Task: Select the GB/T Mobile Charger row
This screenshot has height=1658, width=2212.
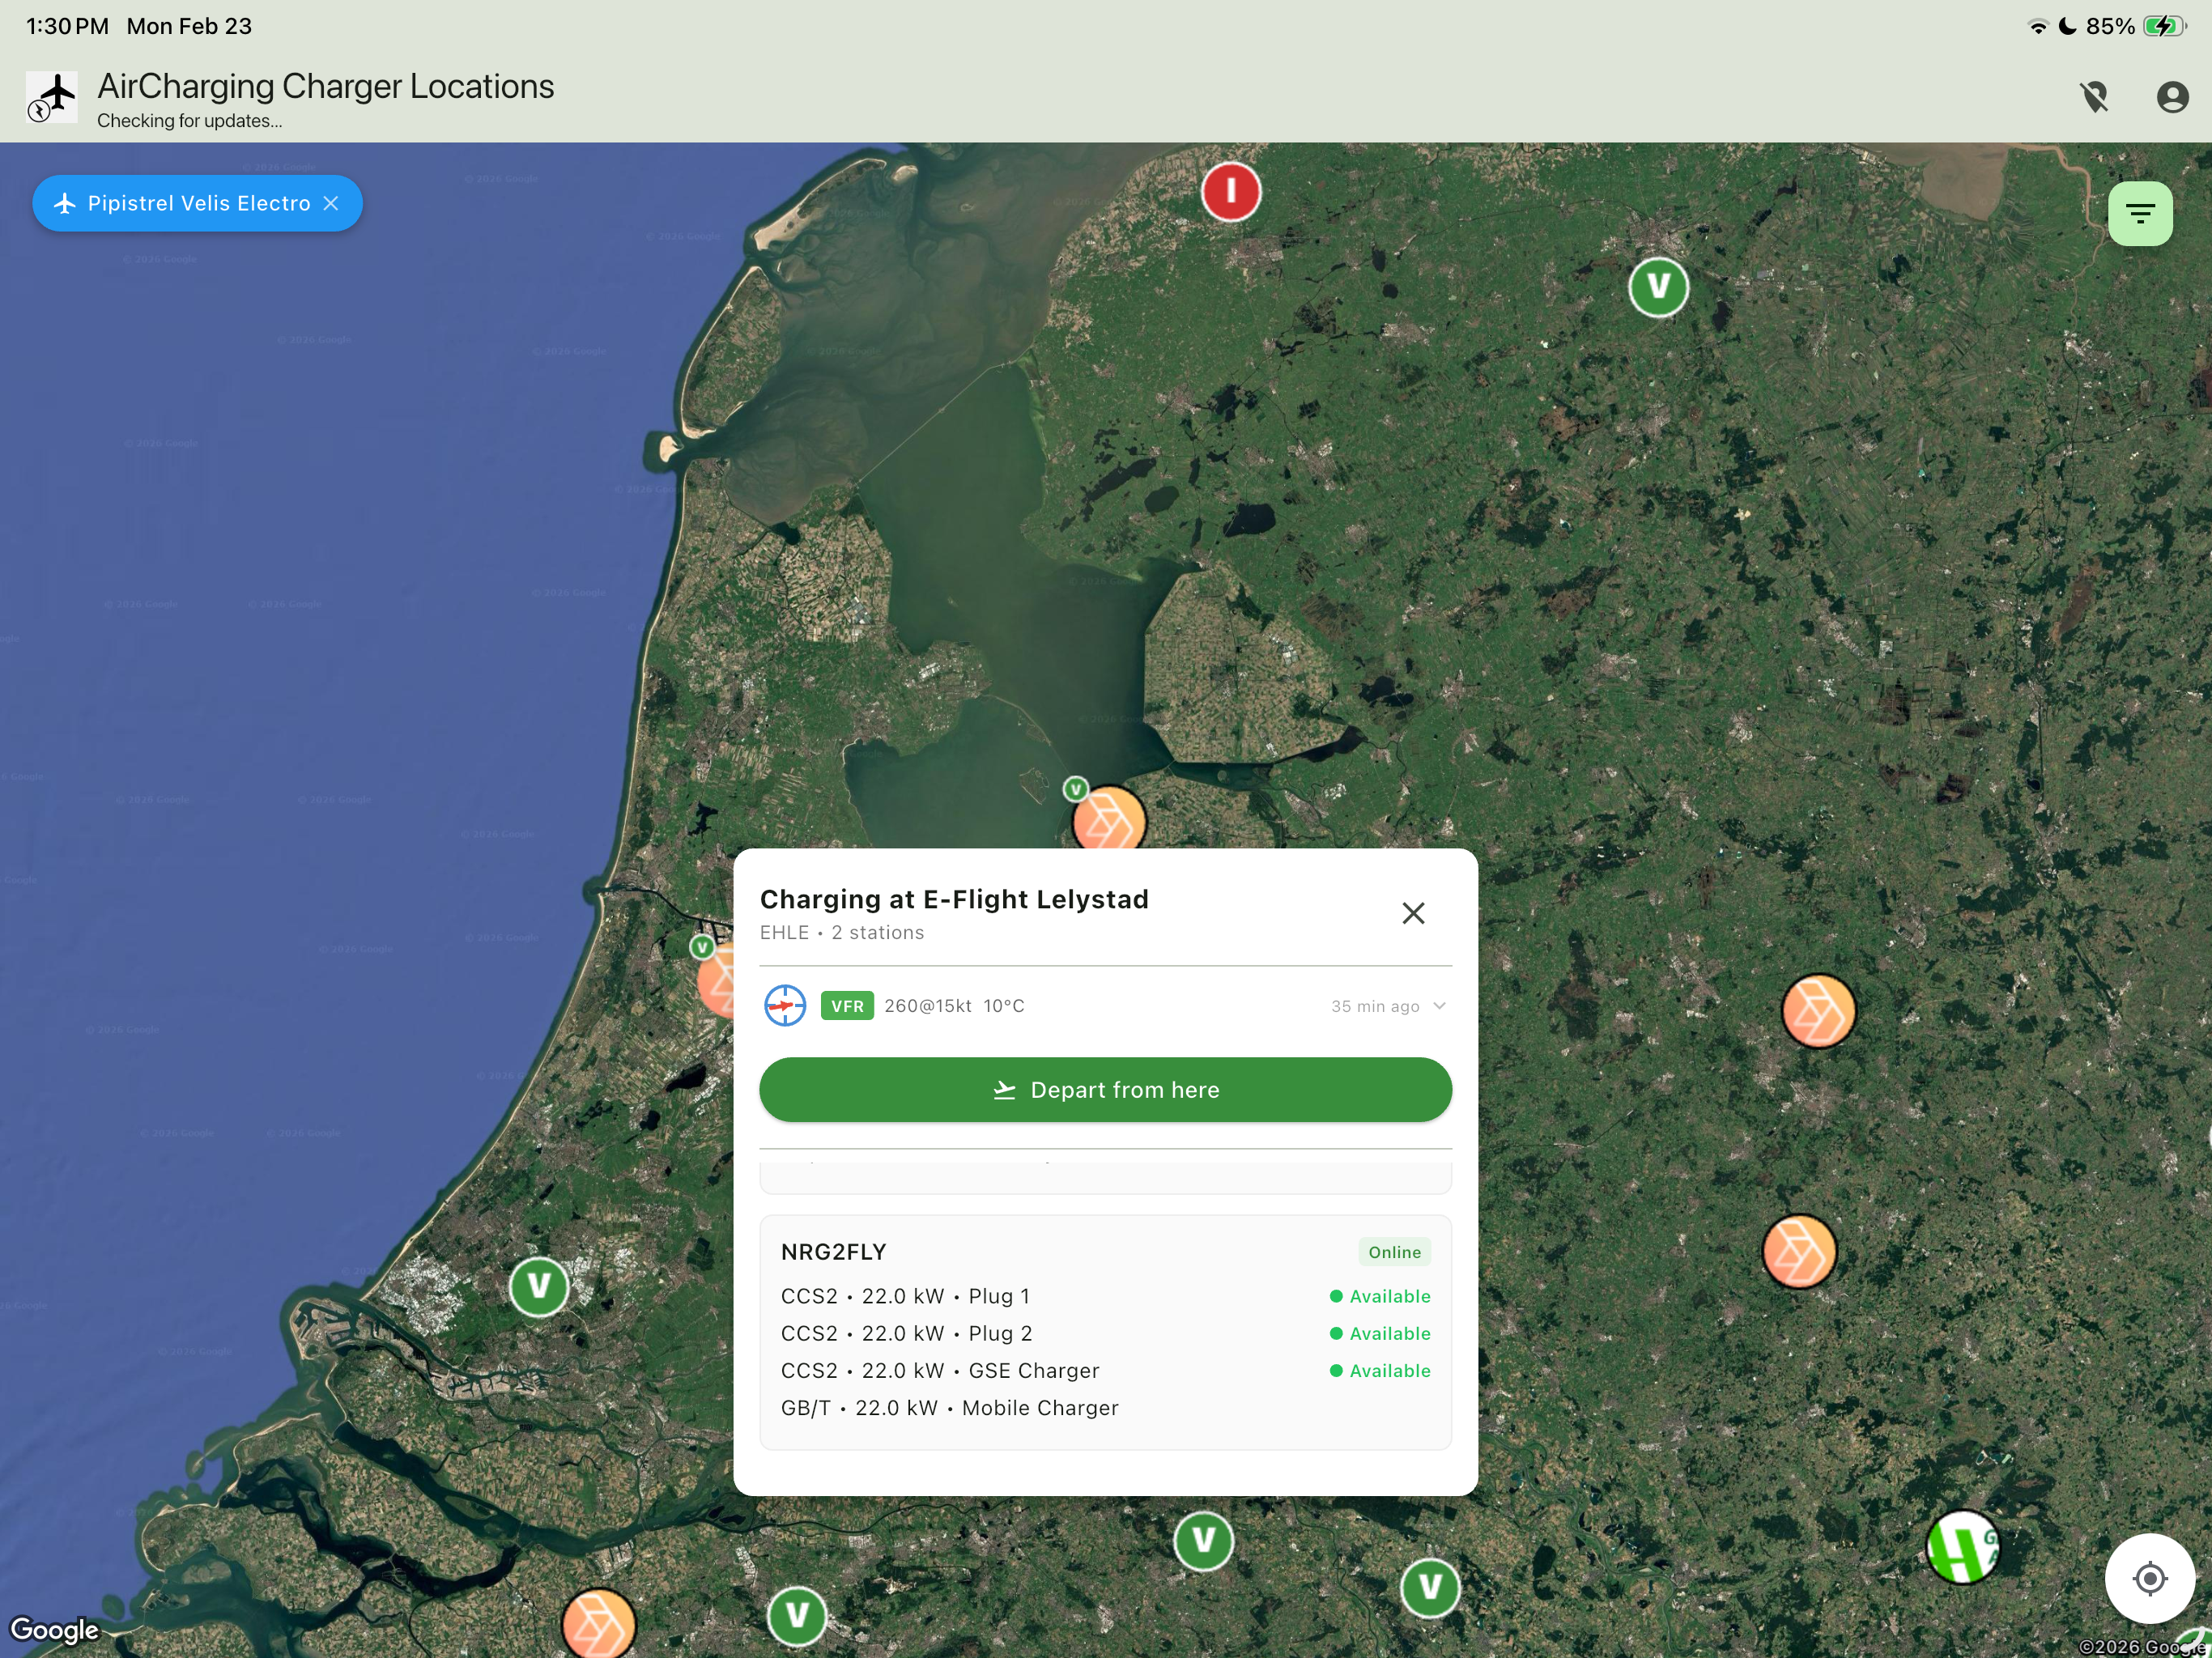Action: tap(1105, 1408)
